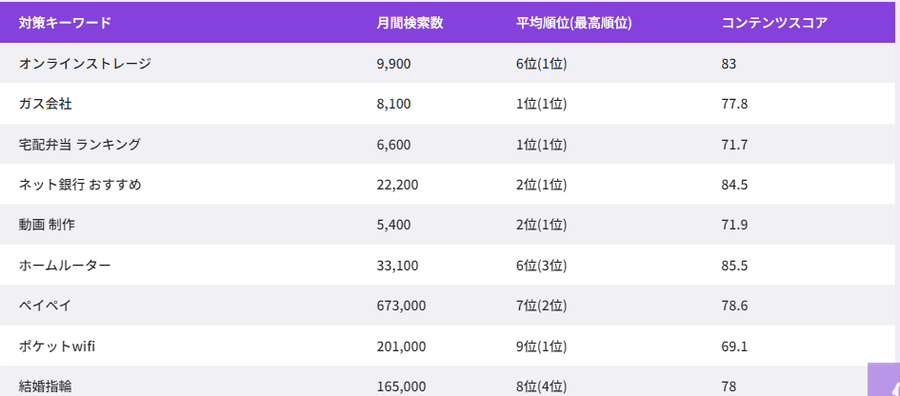Click the 月間検索数 column header

(x=410, y=24)
